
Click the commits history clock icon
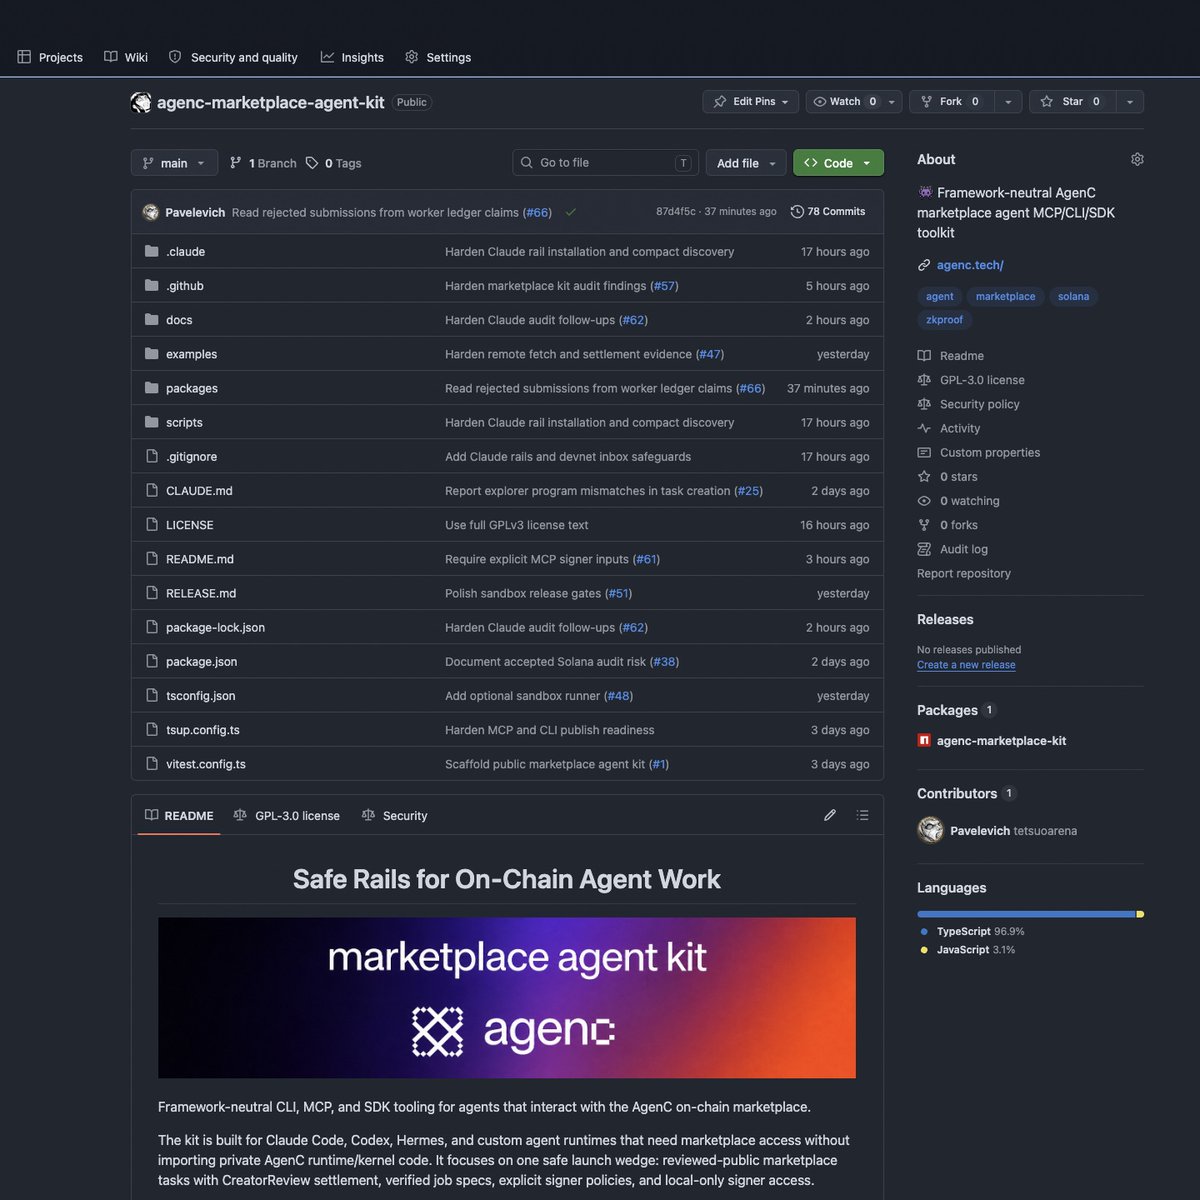pyautogui.click(x=797, y=212)
